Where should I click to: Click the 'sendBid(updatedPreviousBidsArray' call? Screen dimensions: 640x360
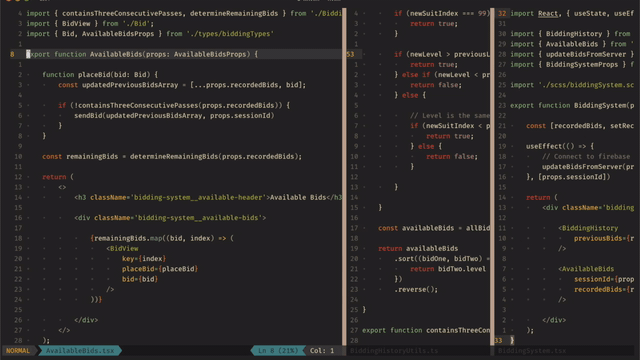click(174, 116)
